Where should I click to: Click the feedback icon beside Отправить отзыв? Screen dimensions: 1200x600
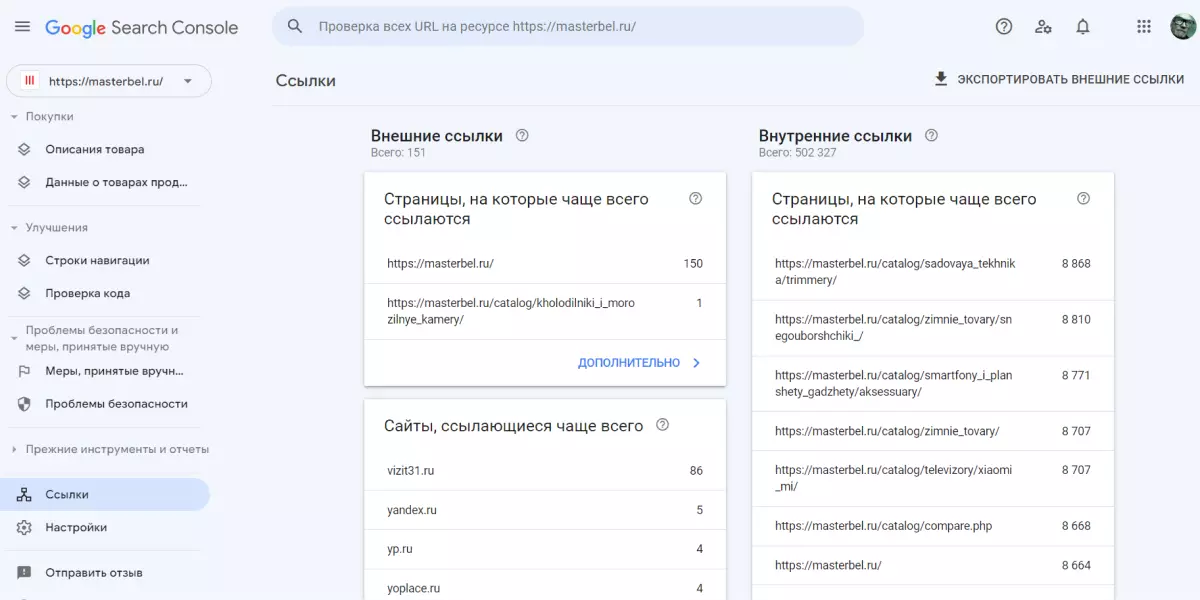pos(25,573)
